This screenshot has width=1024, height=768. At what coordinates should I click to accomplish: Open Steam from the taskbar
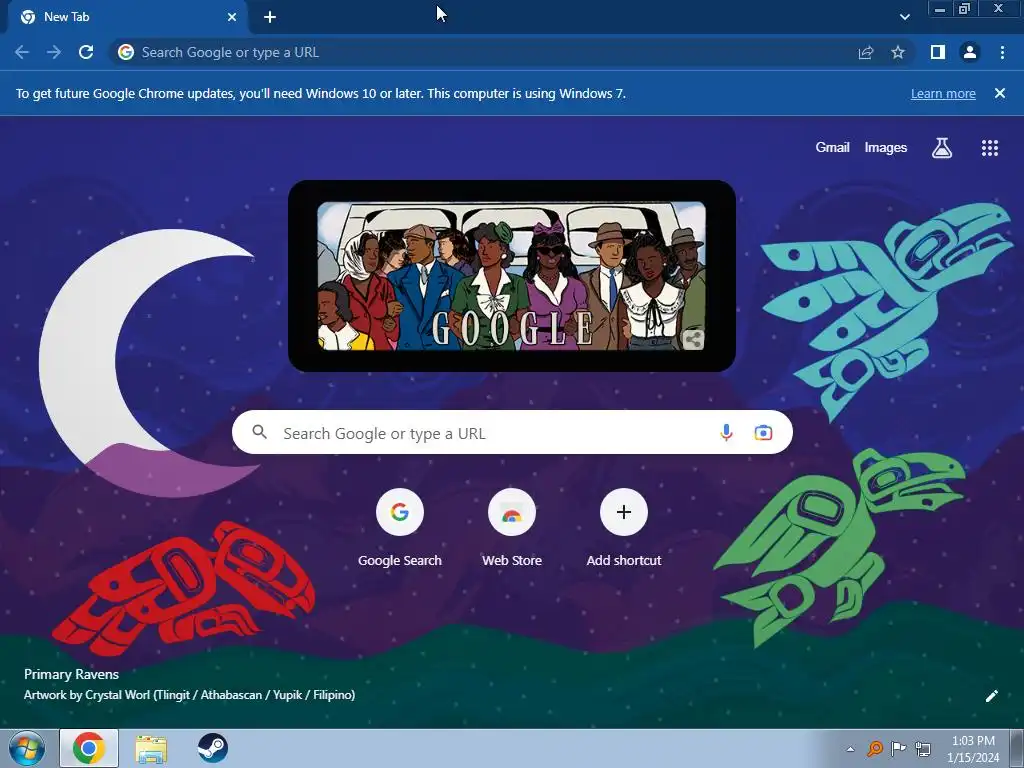pyautogui.click(x=213, y=748)
